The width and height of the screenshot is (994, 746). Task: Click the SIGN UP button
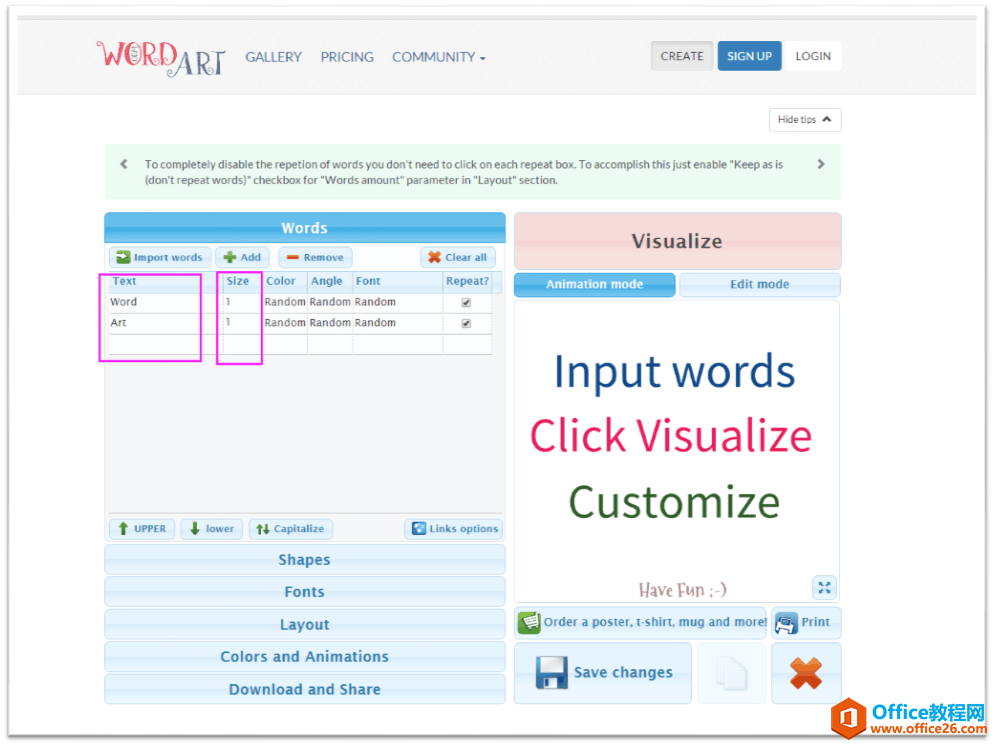pos(749,56)
